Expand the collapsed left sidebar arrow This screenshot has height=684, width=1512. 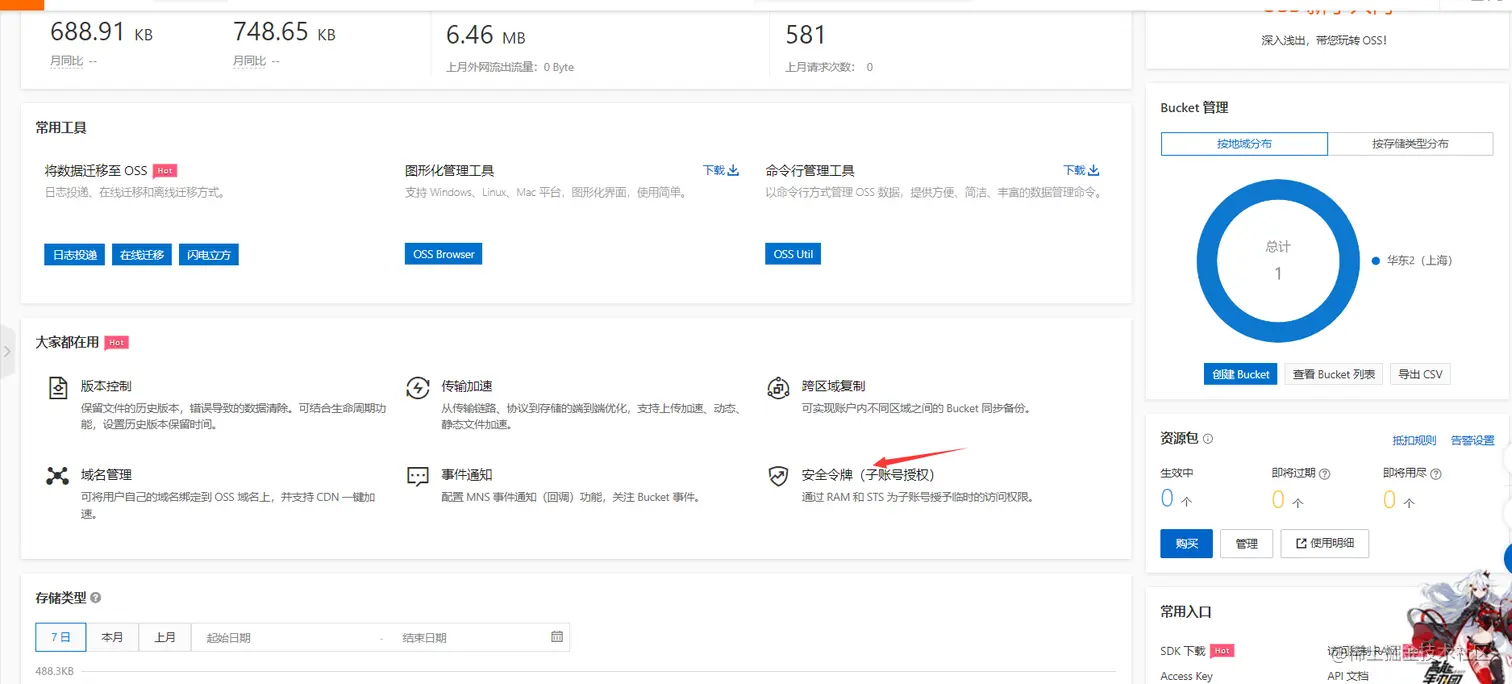pos(7,352)
